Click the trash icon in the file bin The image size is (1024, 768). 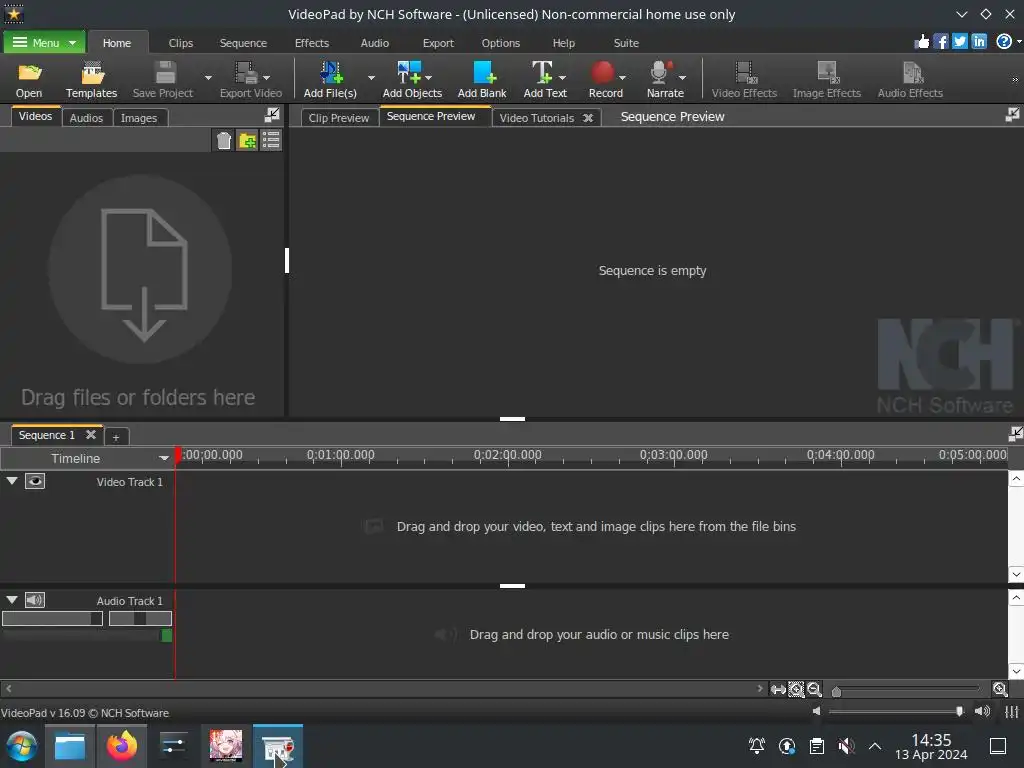pyautogui.click(x=223, y=140)
